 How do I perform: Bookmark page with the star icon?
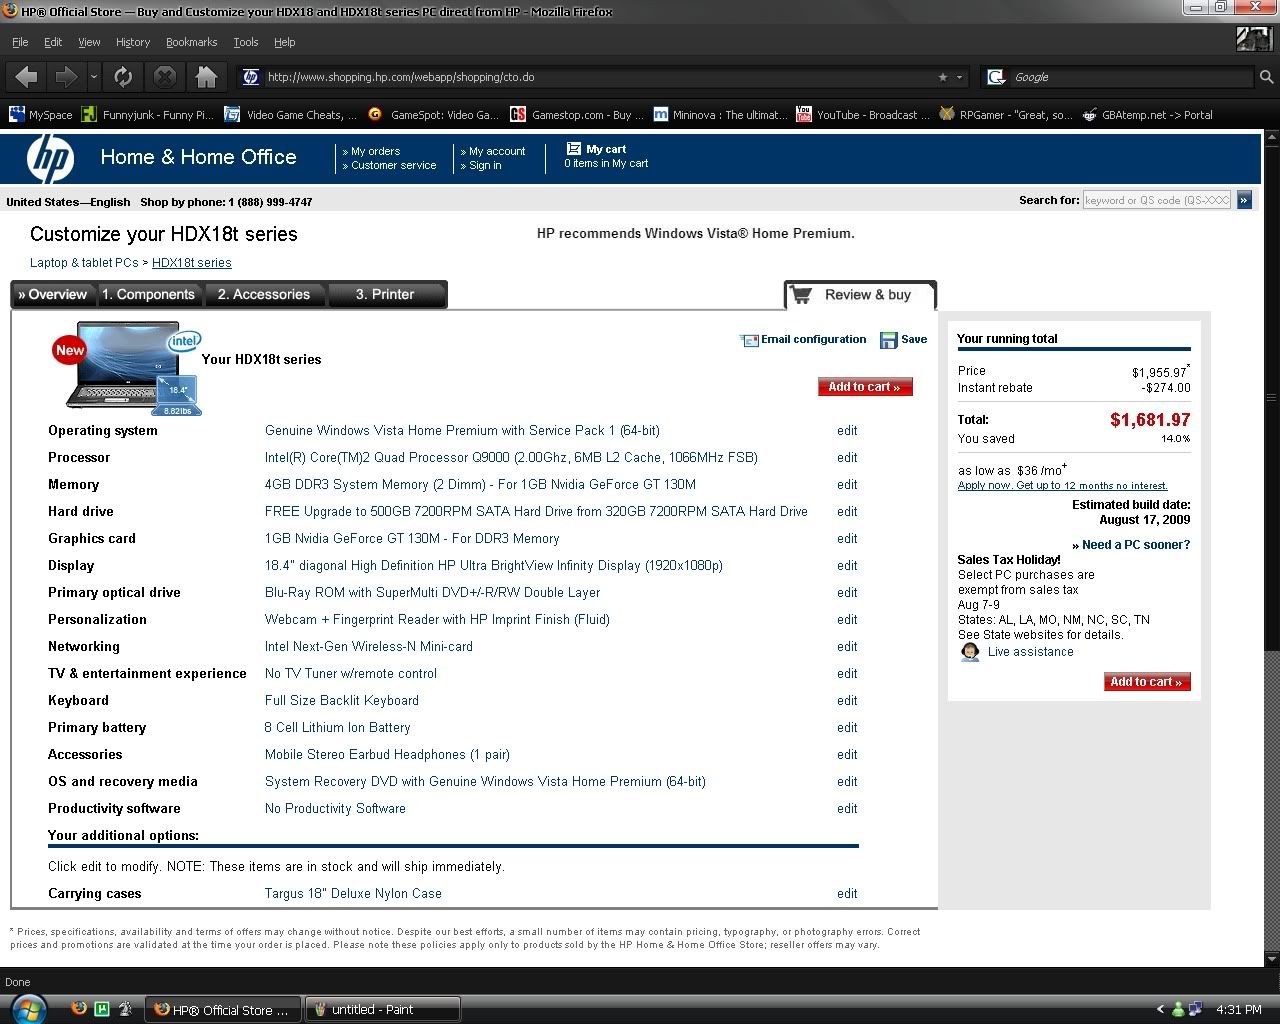tap(942, 77)
